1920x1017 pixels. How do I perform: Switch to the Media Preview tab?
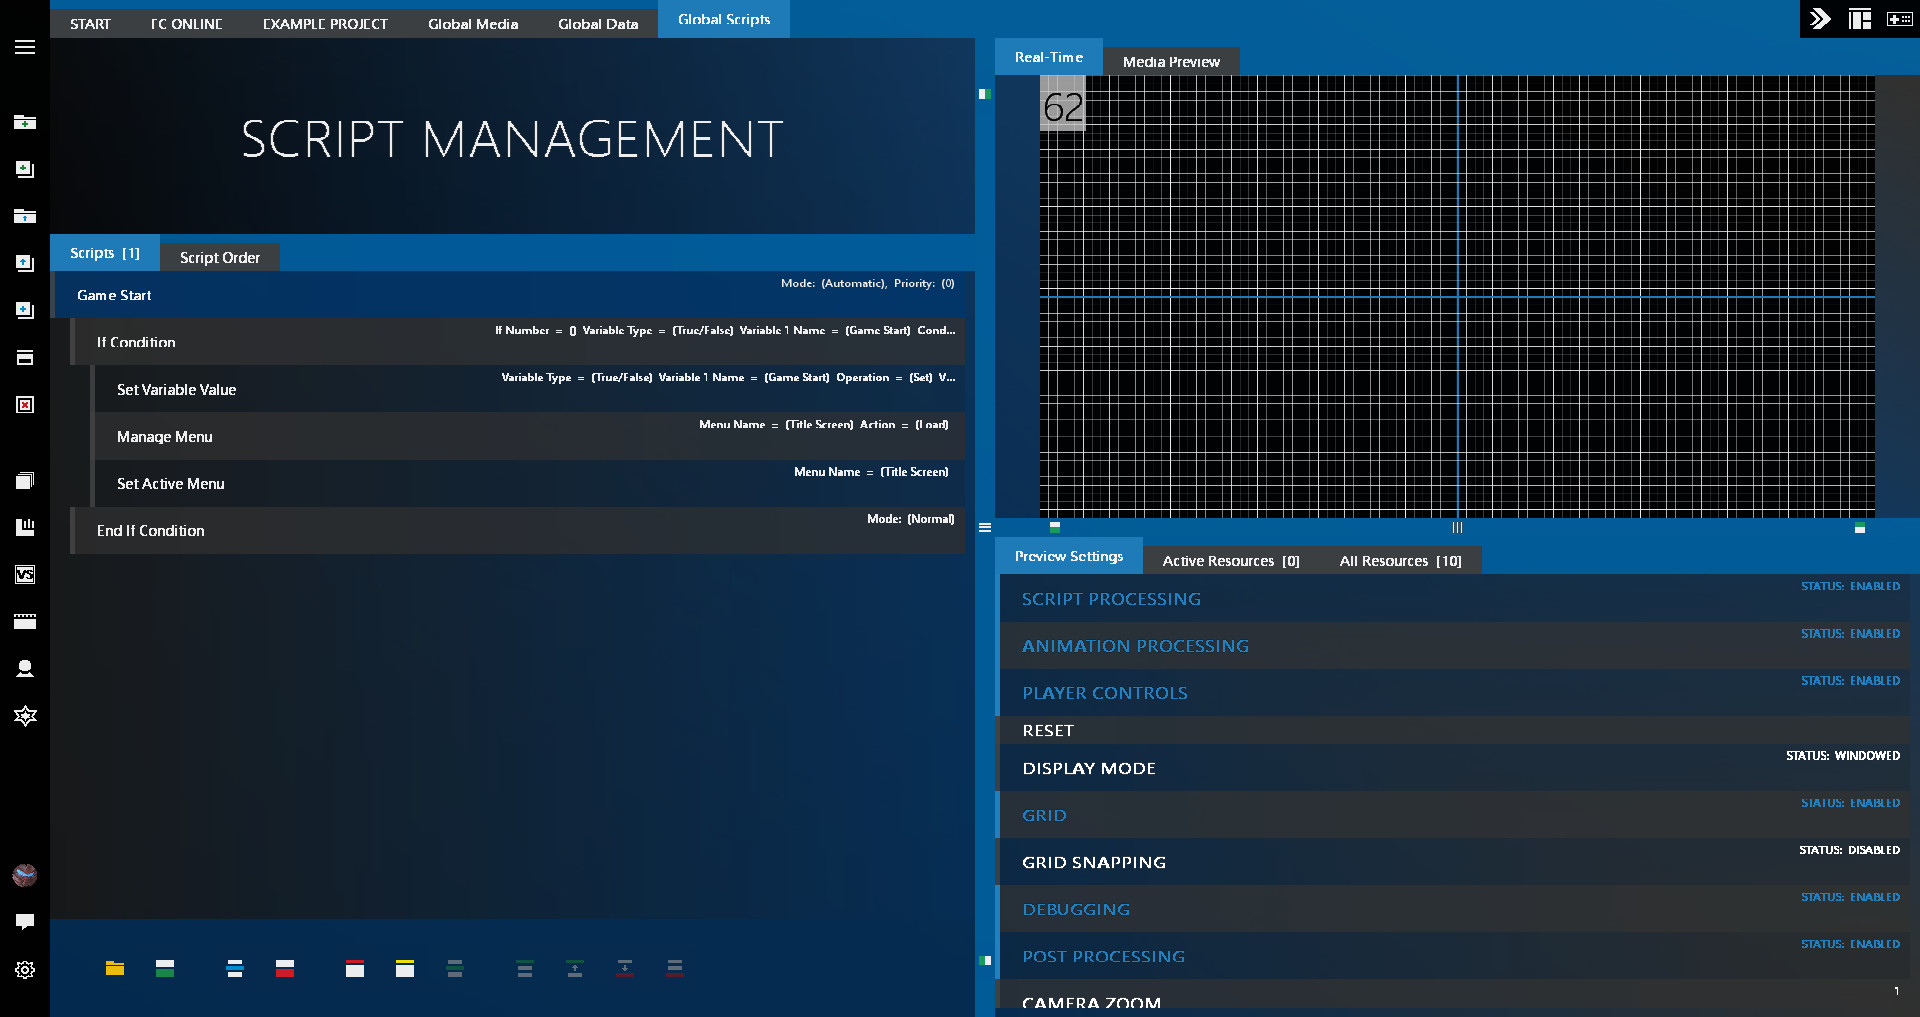tap(1171, 61)
